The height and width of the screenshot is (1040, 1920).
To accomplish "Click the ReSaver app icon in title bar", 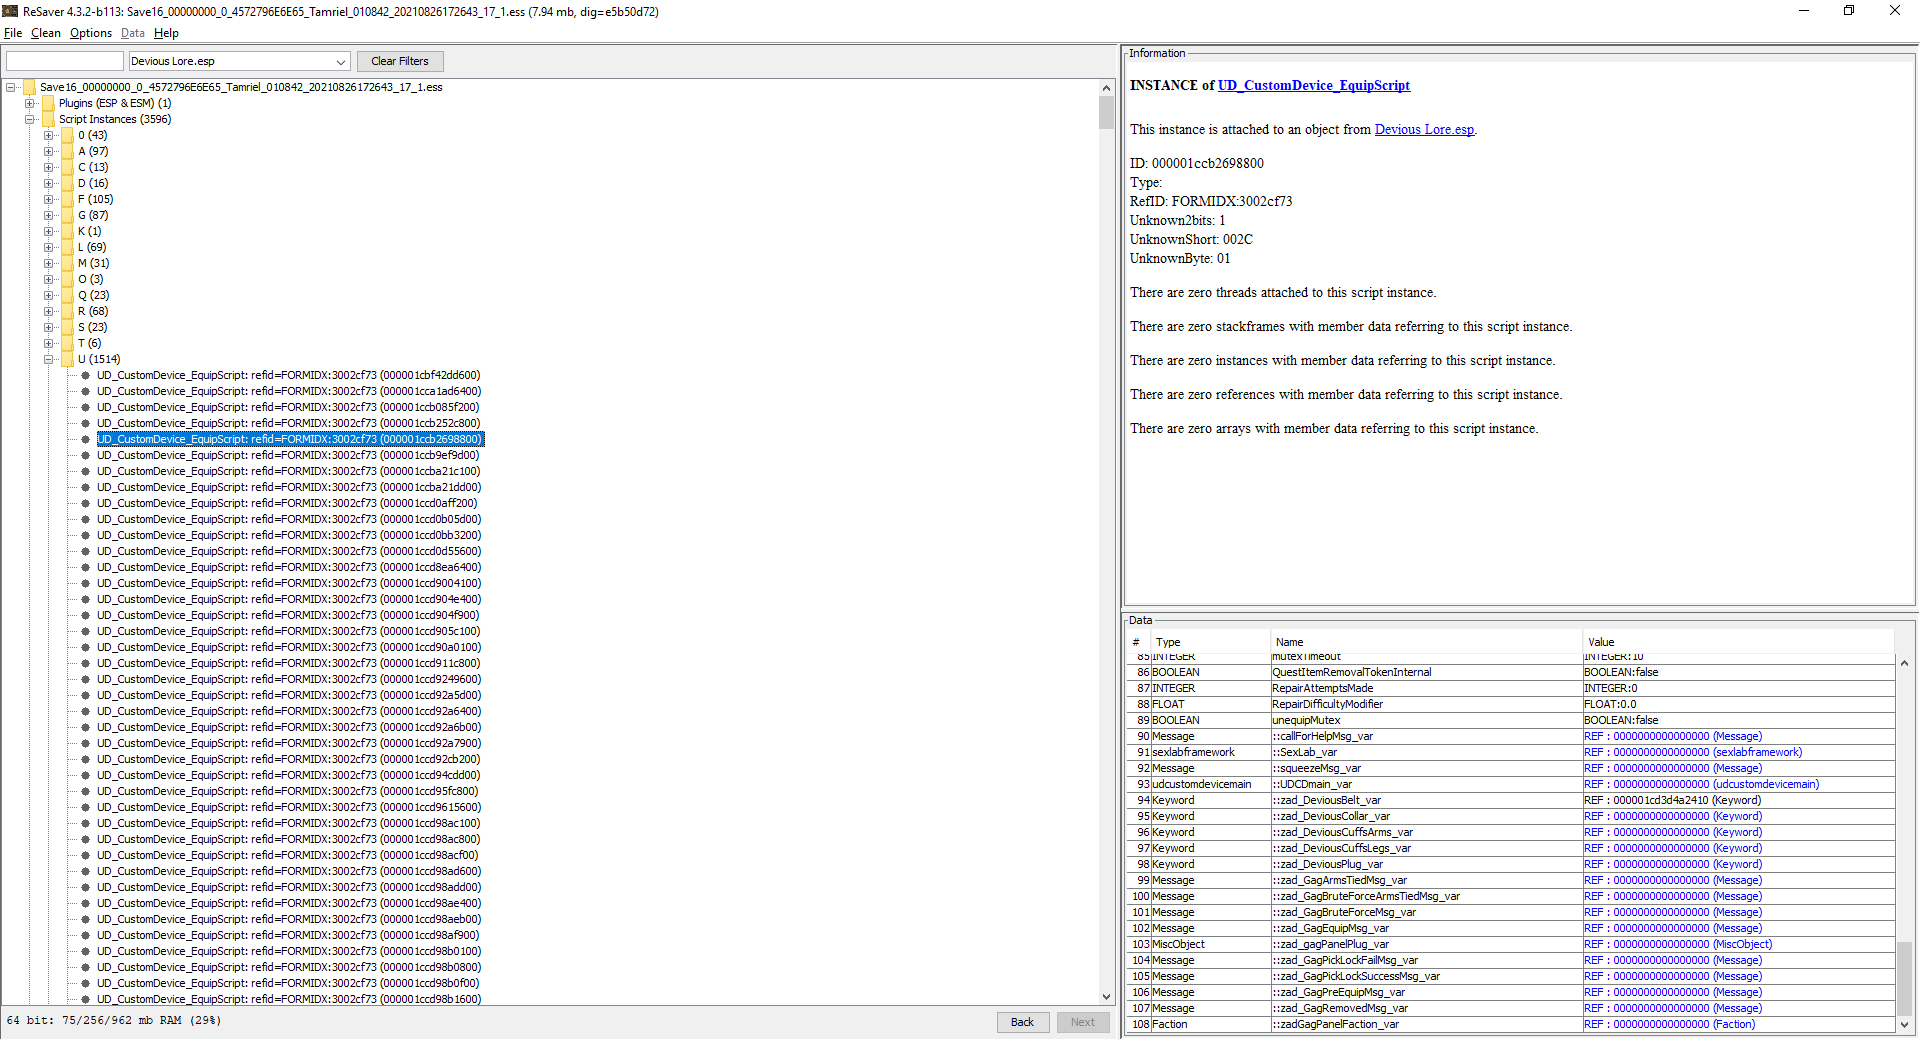I will 11,11.
